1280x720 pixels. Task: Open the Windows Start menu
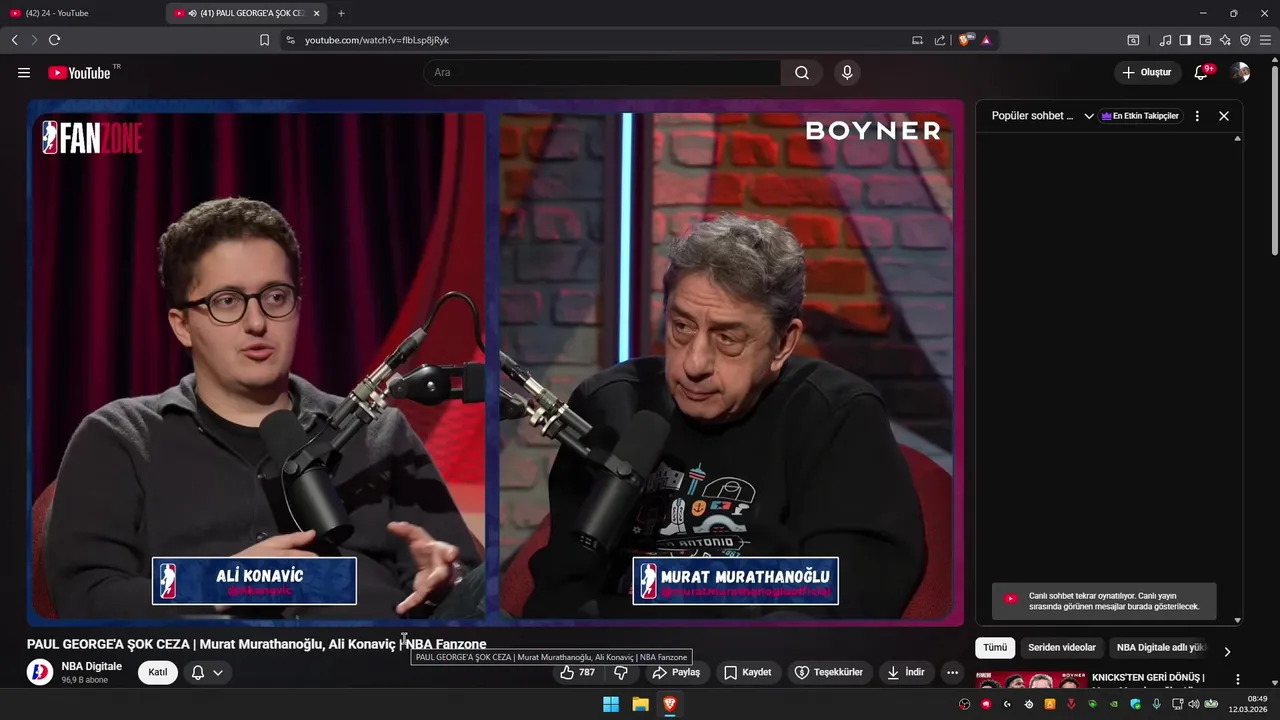point(611,704)
